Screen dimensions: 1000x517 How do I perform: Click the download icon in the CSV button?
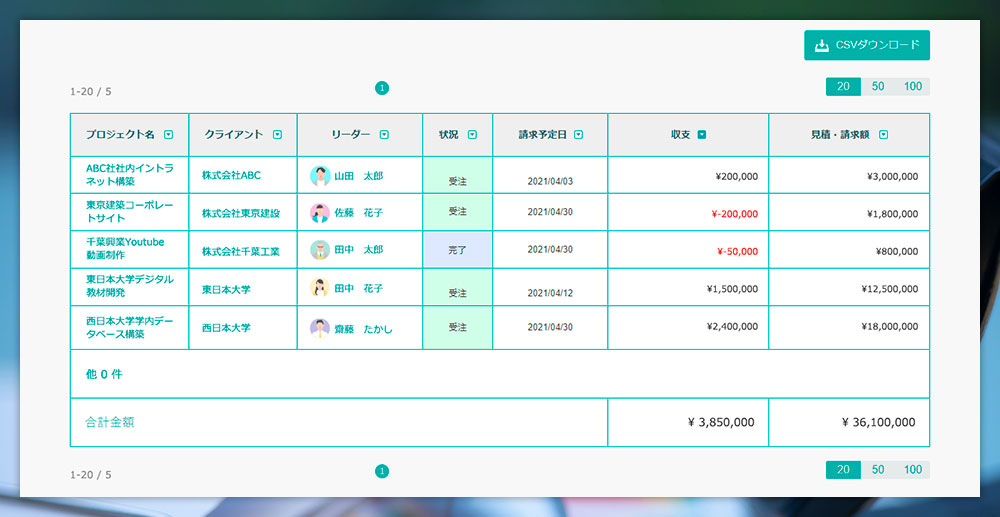(x=822, y=45)
